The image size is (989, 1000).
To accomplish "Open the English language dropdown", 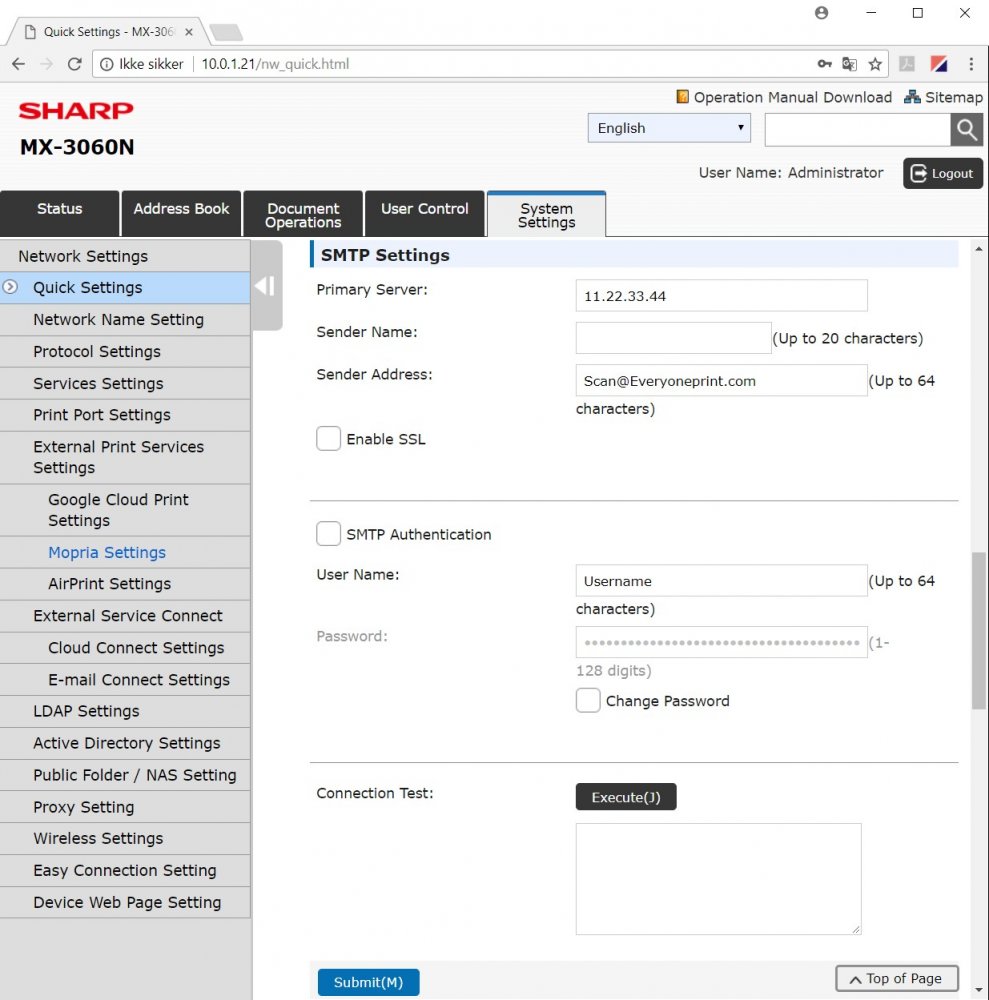I will (669, 128).
